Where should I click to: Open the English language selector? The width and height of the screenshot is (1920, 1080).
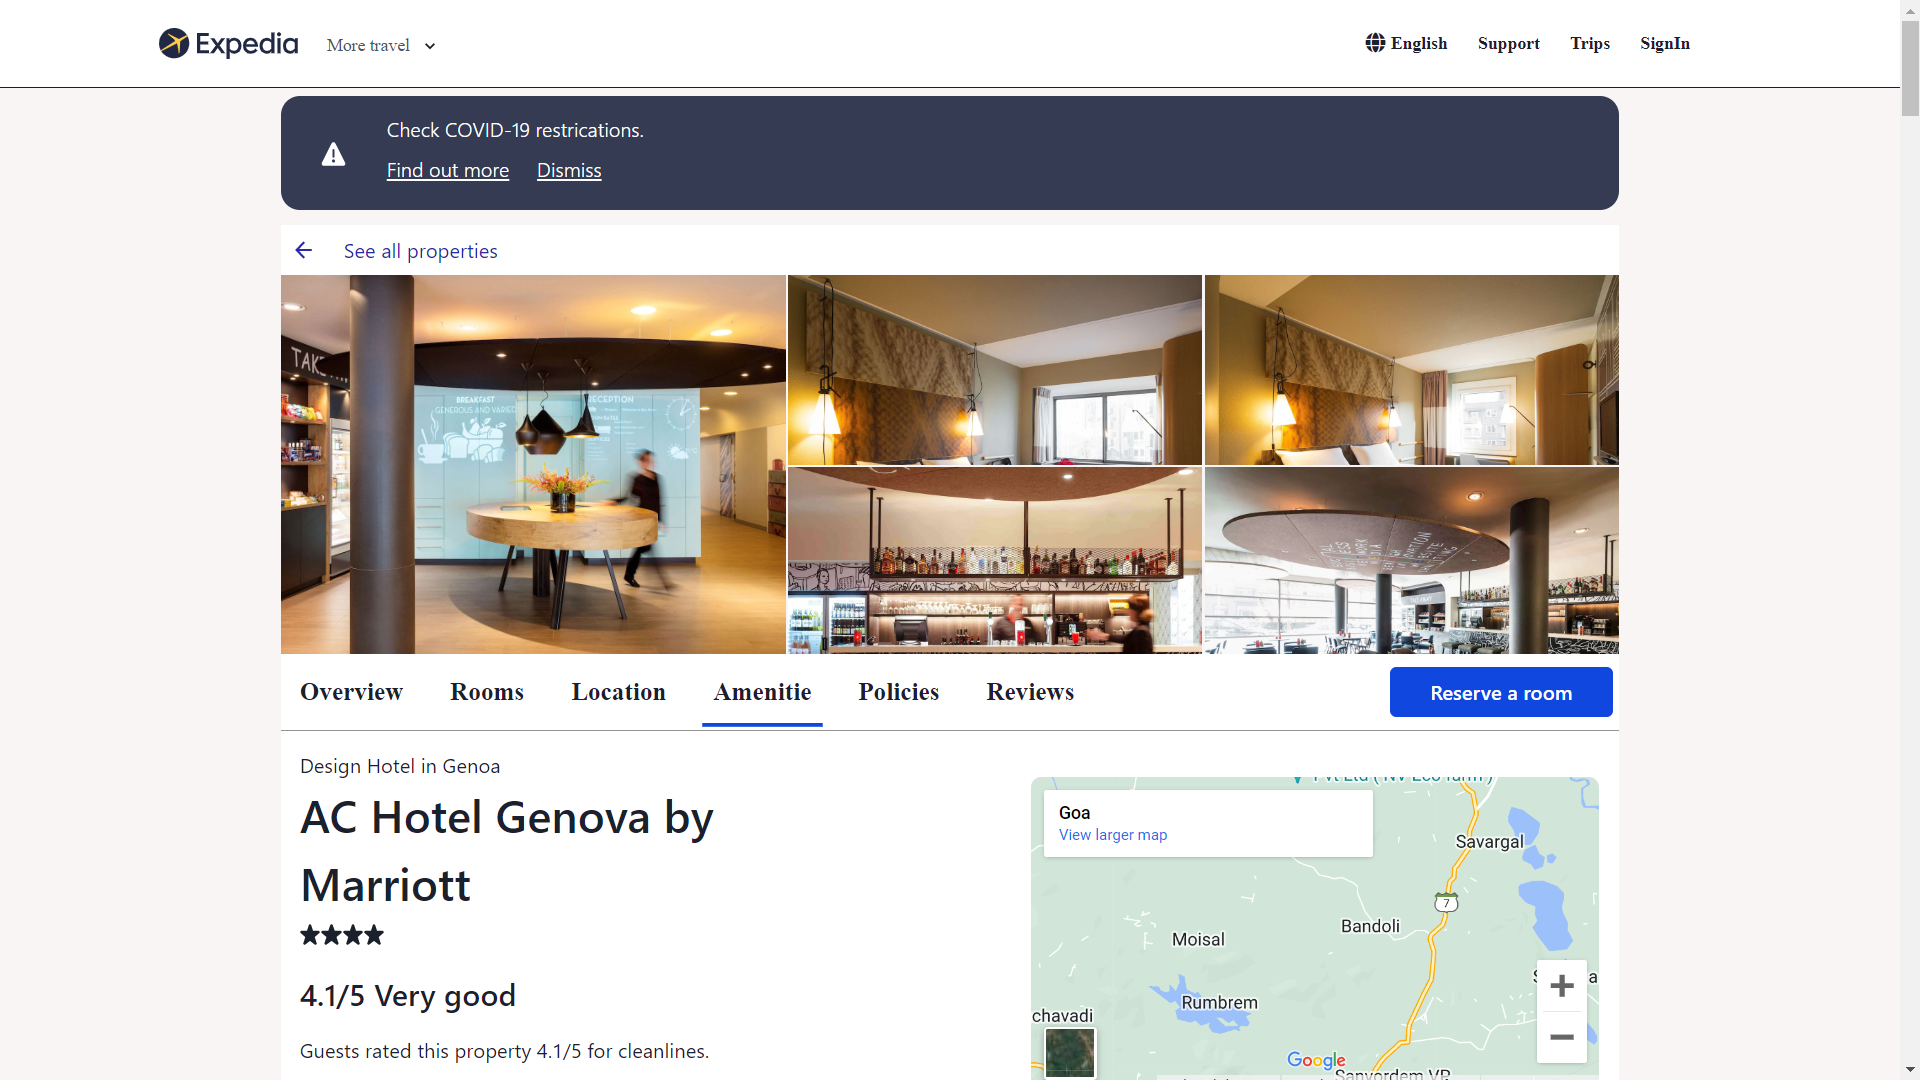point(1418,43)
